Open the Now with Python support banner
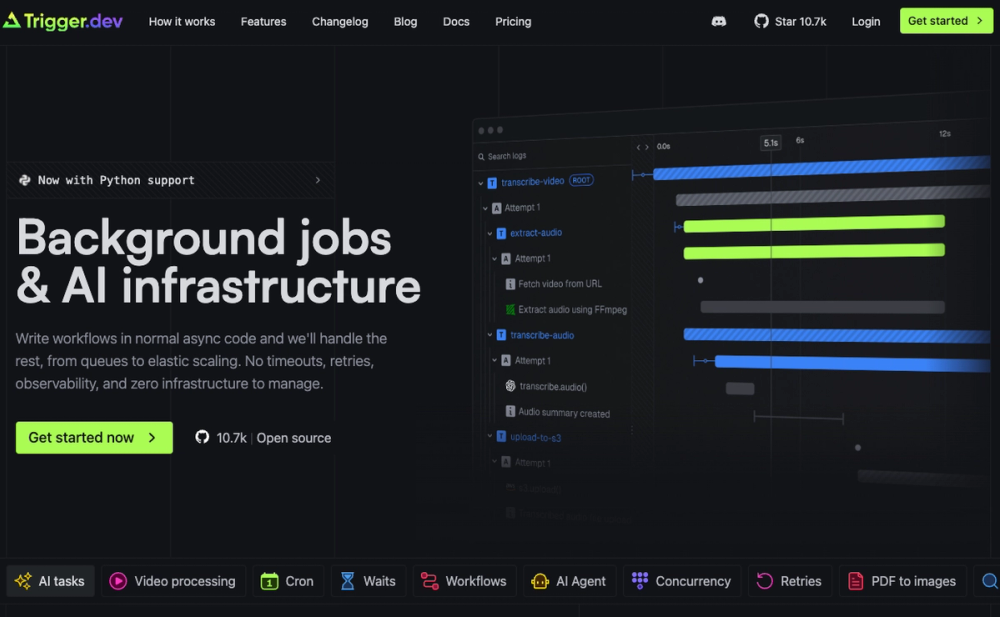Image resolution: width=1000 pixels, height=617 pixels. pyautogui.click(x=170, y=180)
